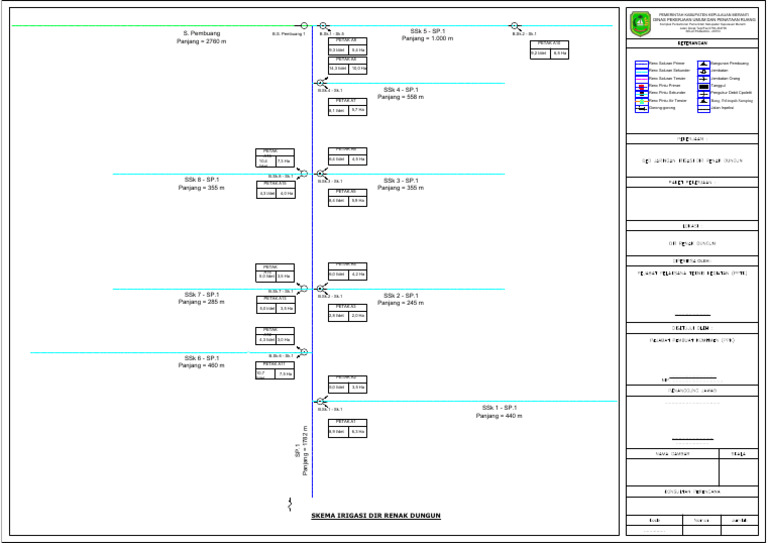The height and width of the screenshot is (543, 768).
Task: Click the gate symbol on SSk 4 branch
Action: tap(320, 83)
